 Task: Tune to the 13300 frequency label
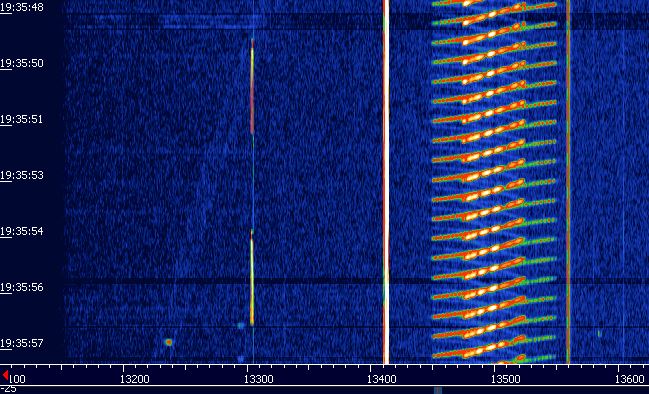tap(259, 379)
